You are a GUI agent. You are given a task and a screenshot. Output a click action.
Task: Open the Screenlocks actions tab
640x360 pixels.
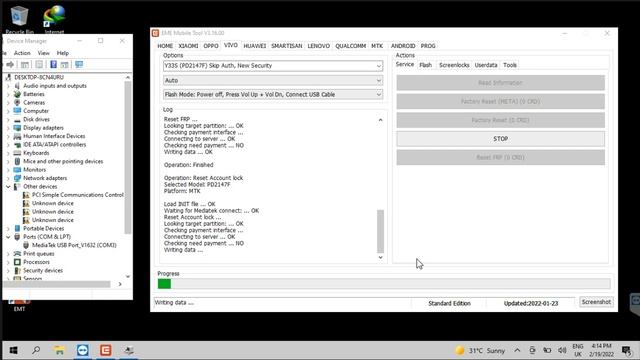[454, 65]
